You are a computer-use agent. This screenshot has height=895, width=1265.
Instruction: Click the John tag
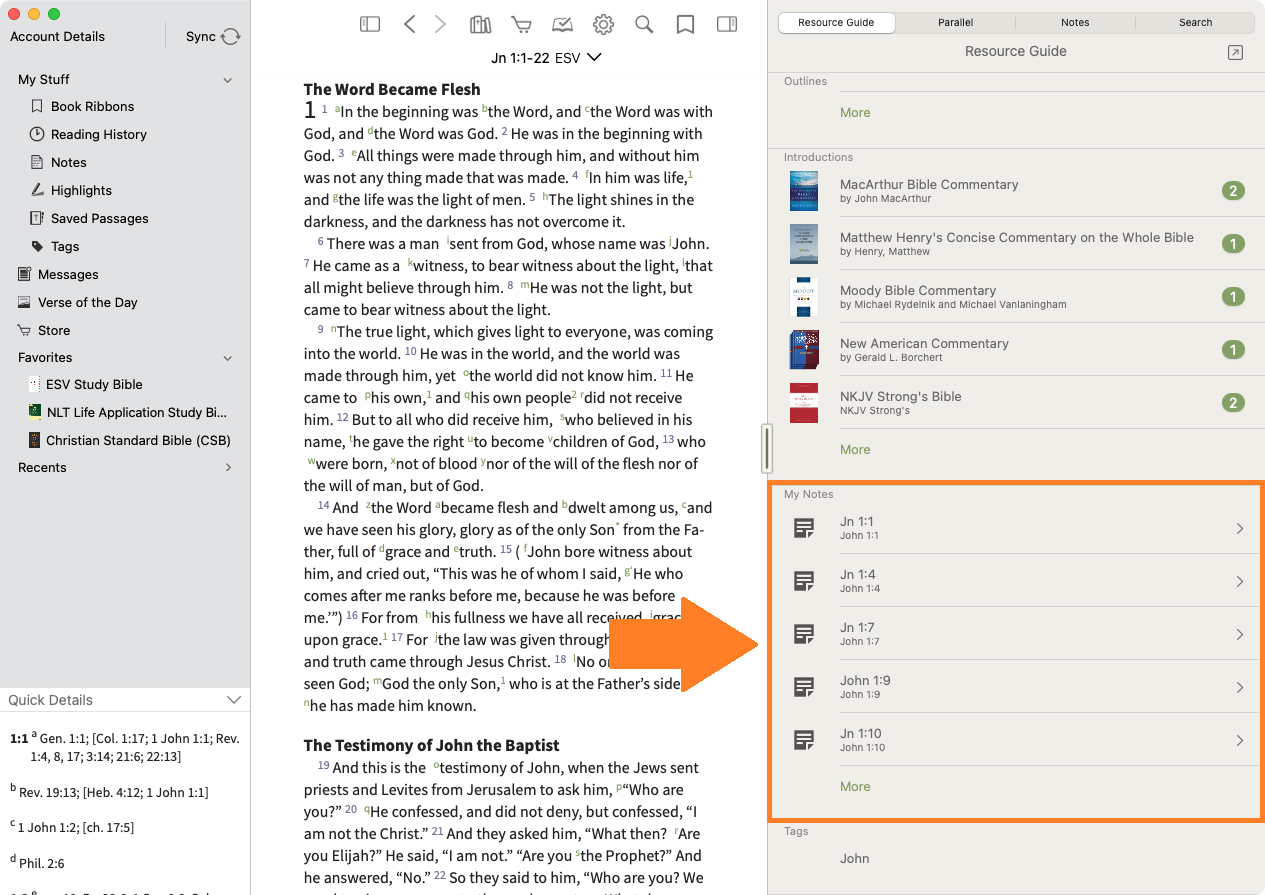coord(854,858)
